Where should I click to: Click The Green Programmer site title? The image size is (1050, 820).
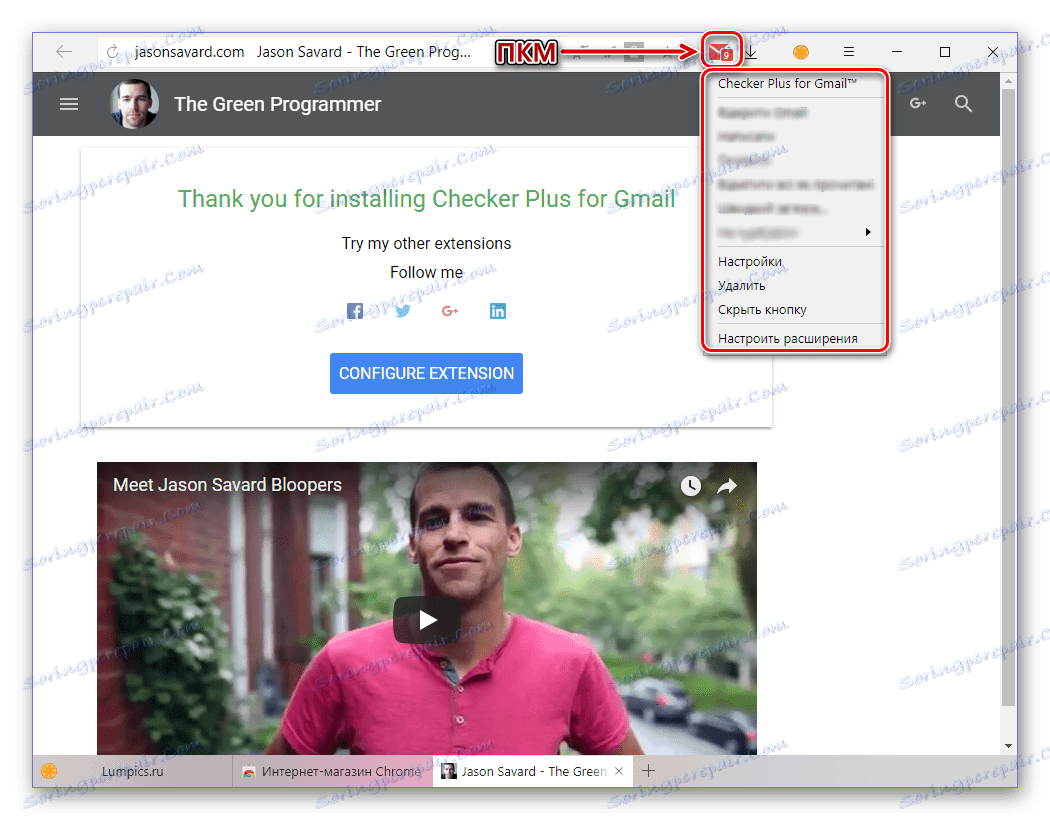point(277,104)
